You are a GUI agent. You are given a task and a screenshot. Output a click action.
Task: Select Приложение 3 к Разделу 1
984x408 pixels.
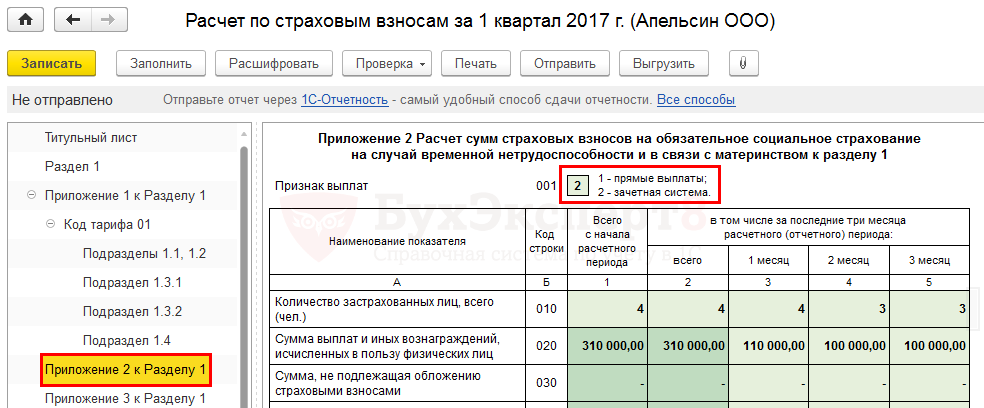click(125, 399)
